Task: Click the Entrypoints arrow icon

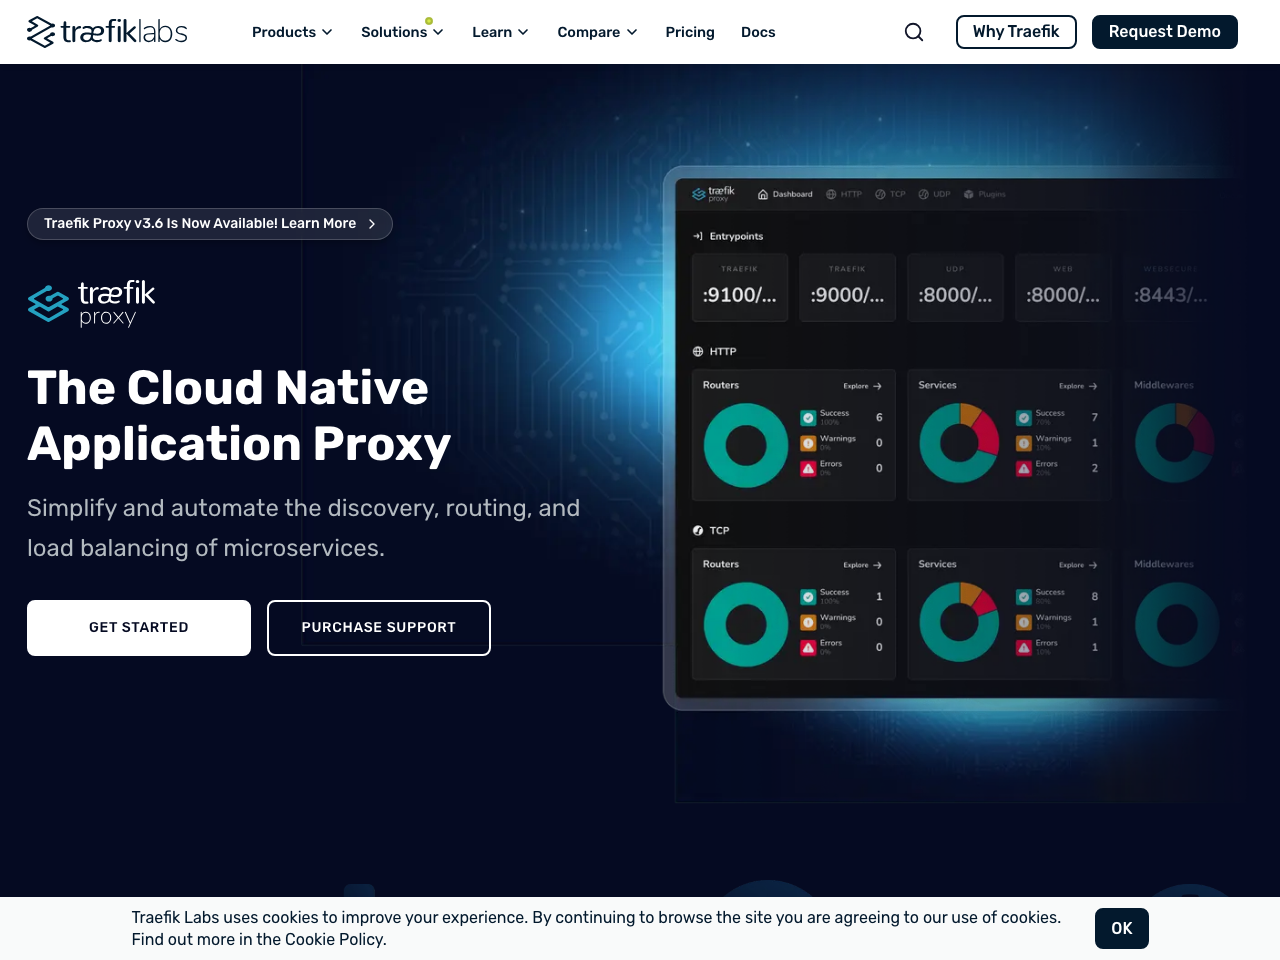Action: 697,235
